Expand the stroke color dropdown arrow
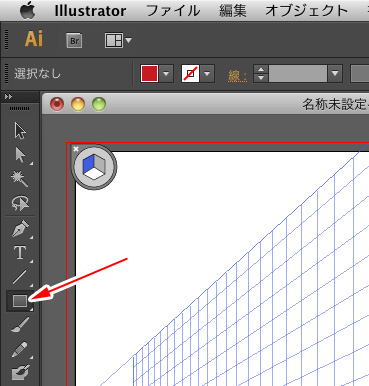The height and width of the screenshot is (386, 369). pos(207,73)
